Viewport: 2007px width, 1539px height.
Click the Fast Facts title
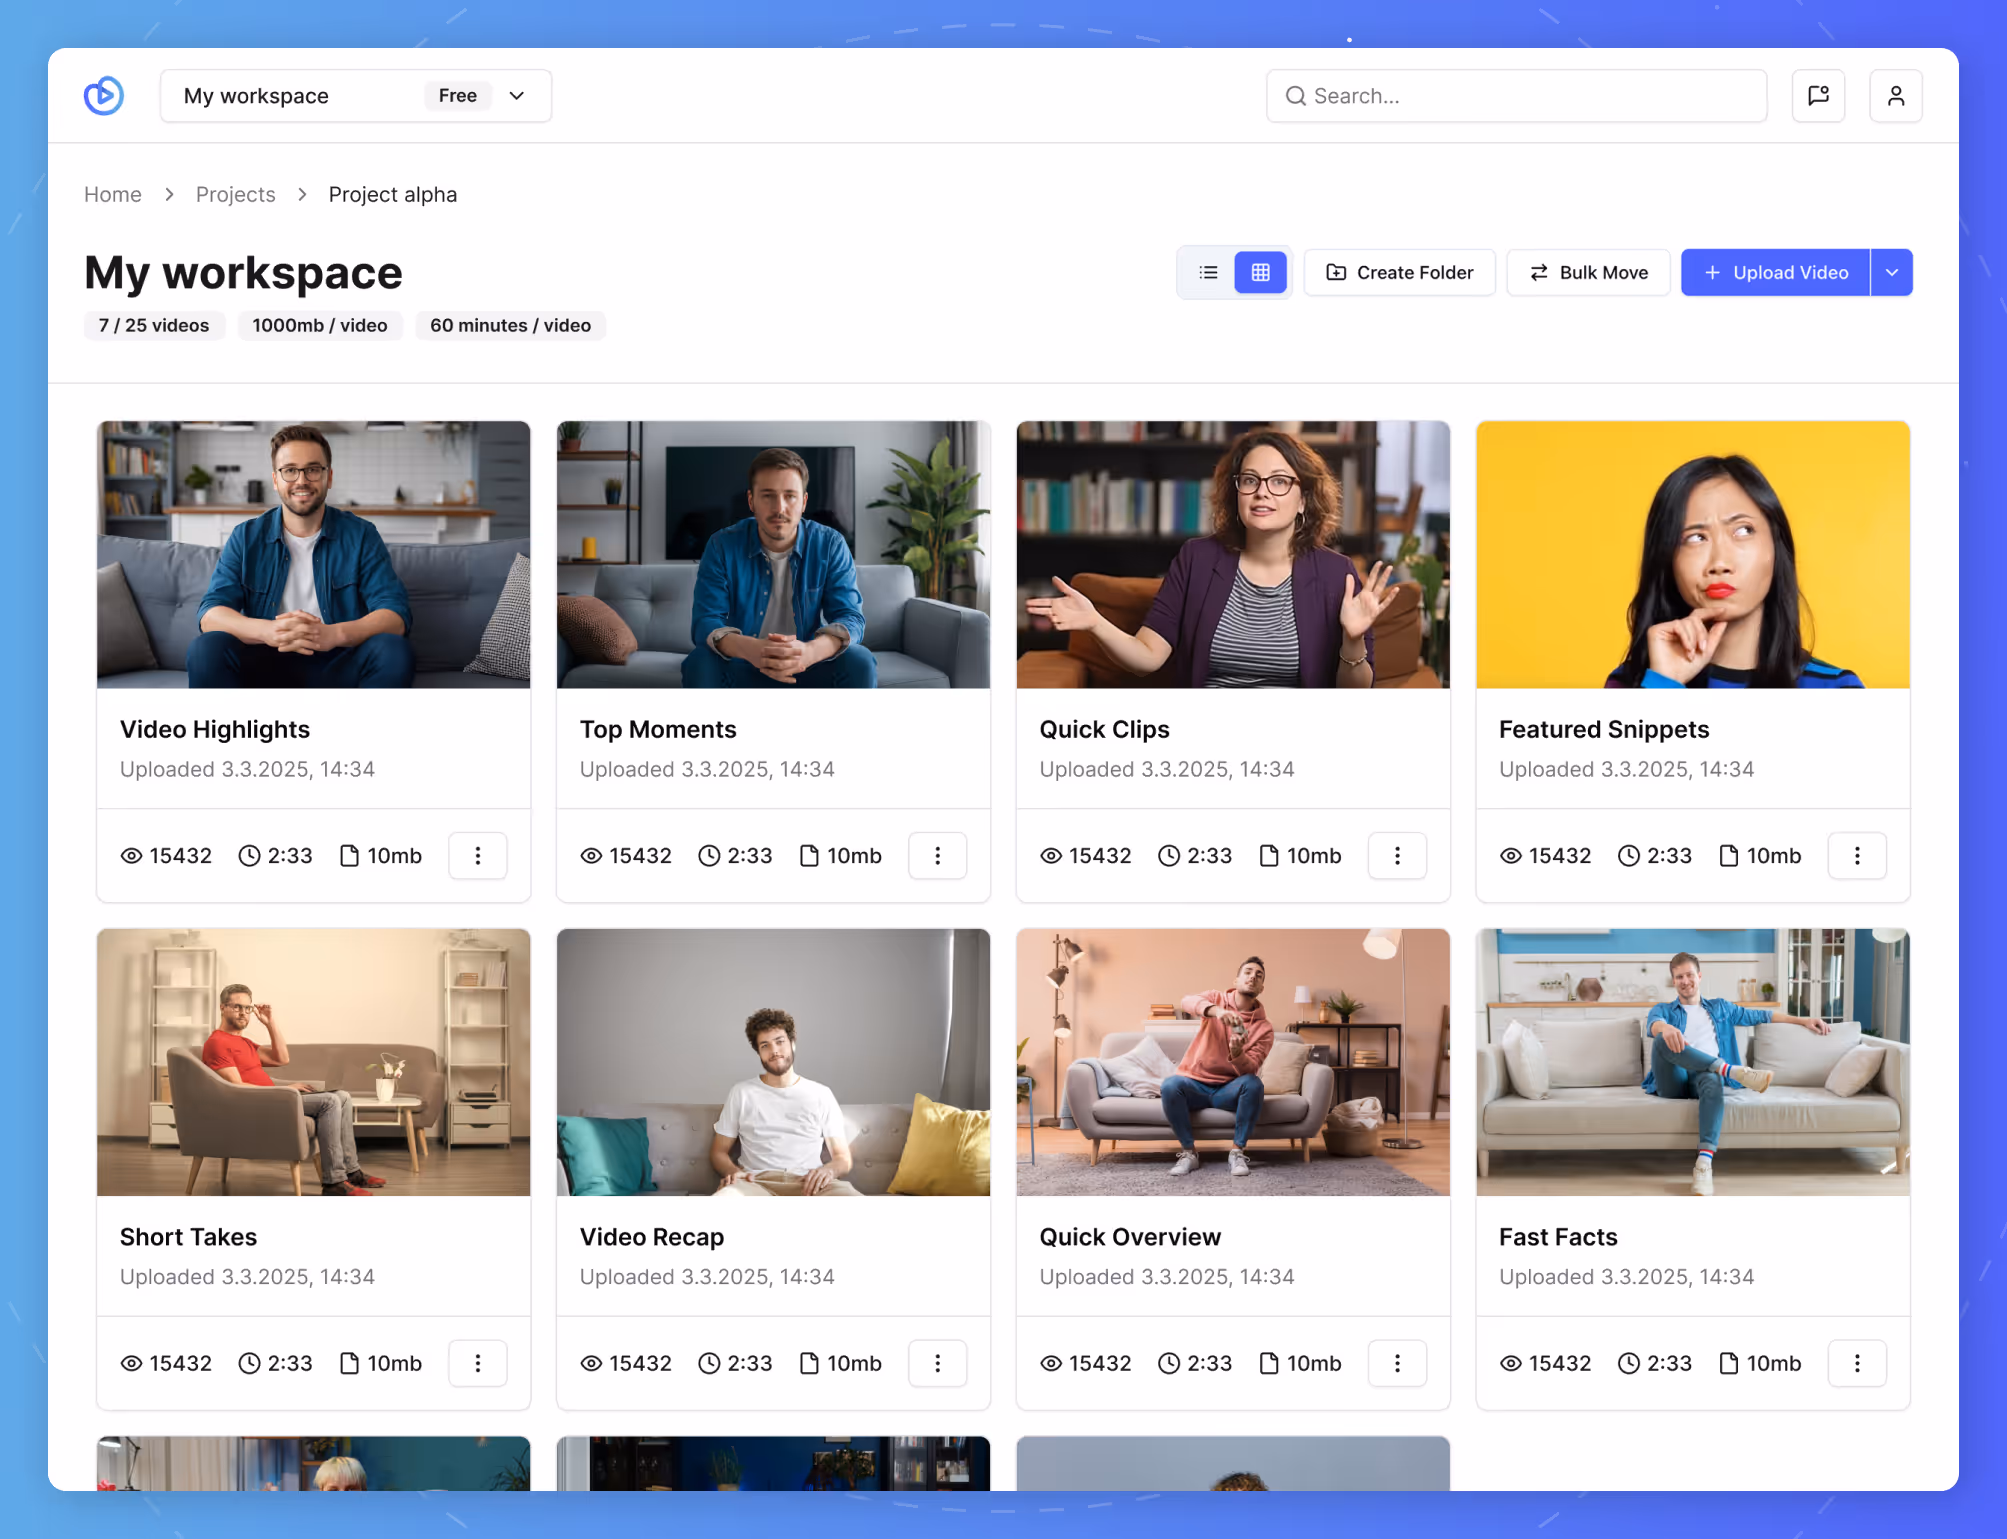coord(1558,1237)
